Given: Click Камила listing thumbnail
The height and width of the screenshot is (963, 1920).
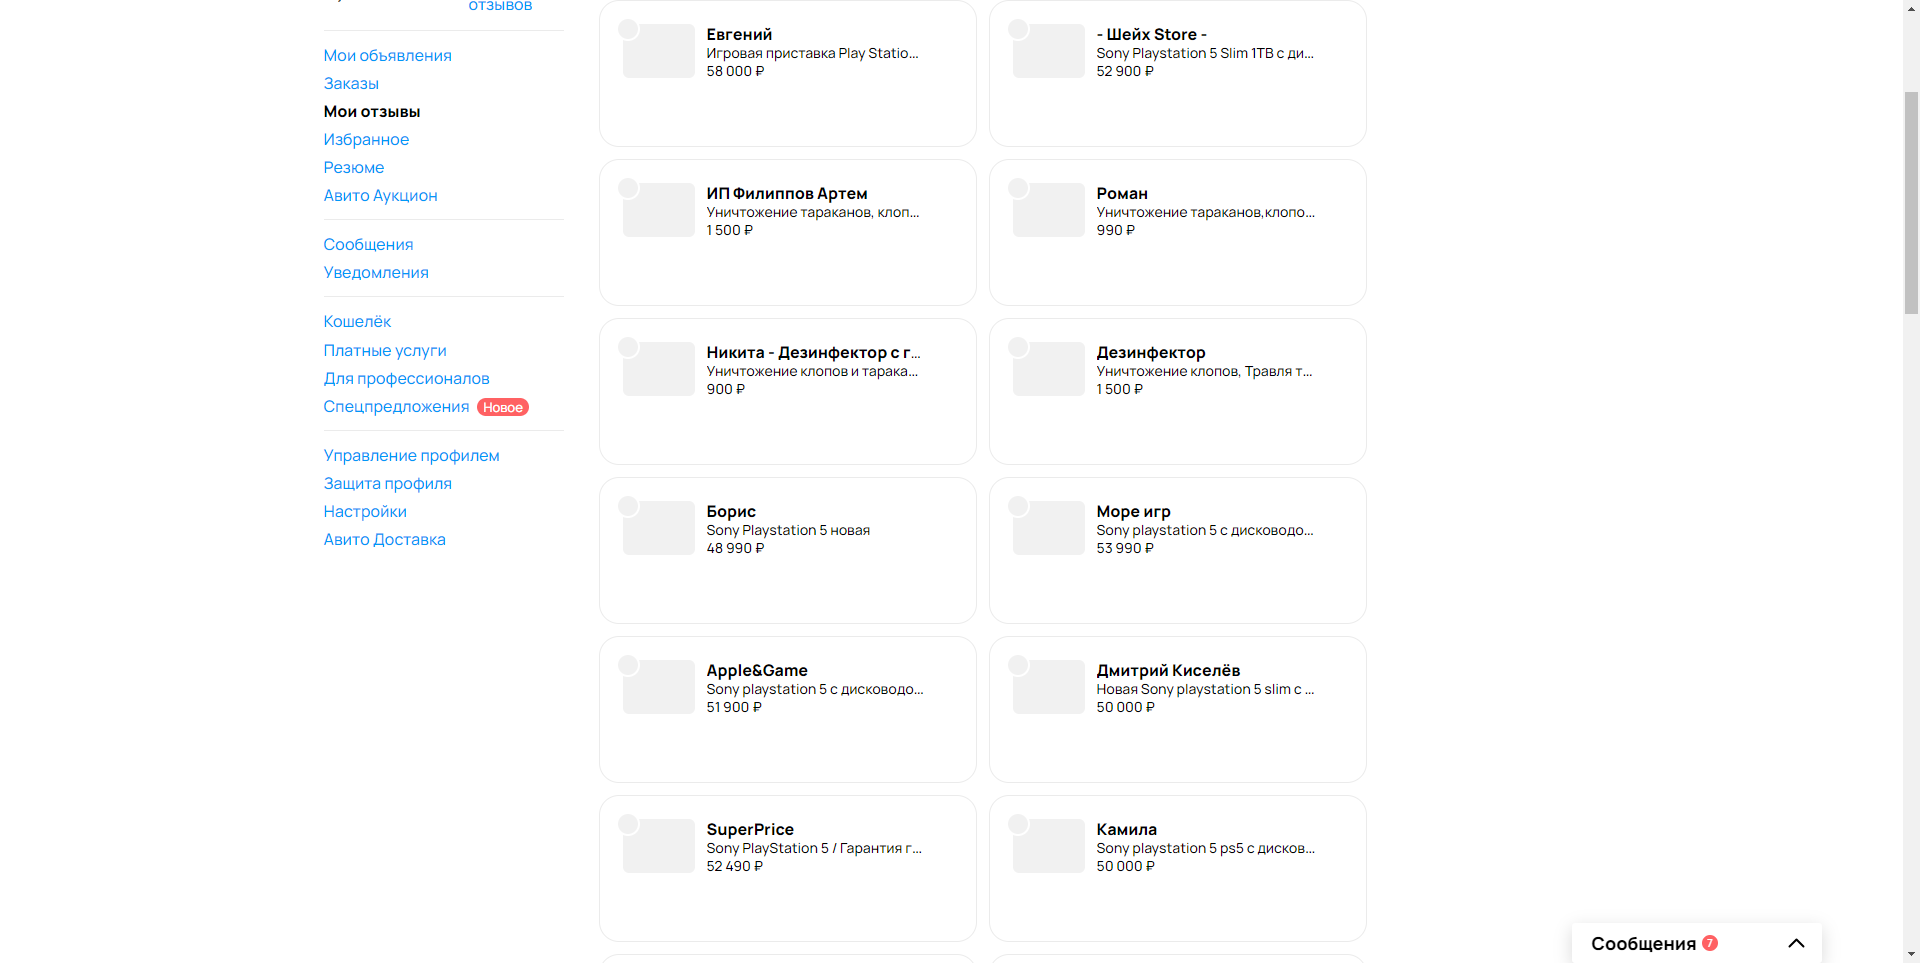Looking at the screenshot, I should click(1048, 846).
